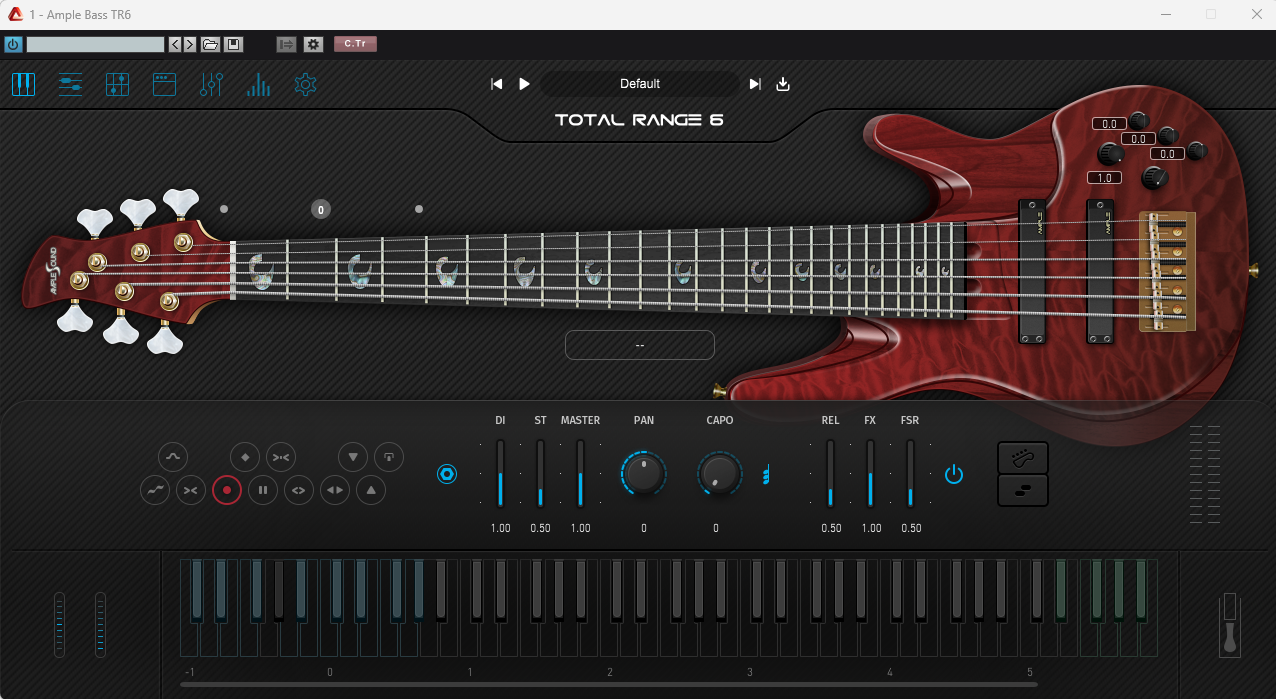The image size is (1276, 699).
Task: Click the host preset name field
Action: [x=95, y=44]
